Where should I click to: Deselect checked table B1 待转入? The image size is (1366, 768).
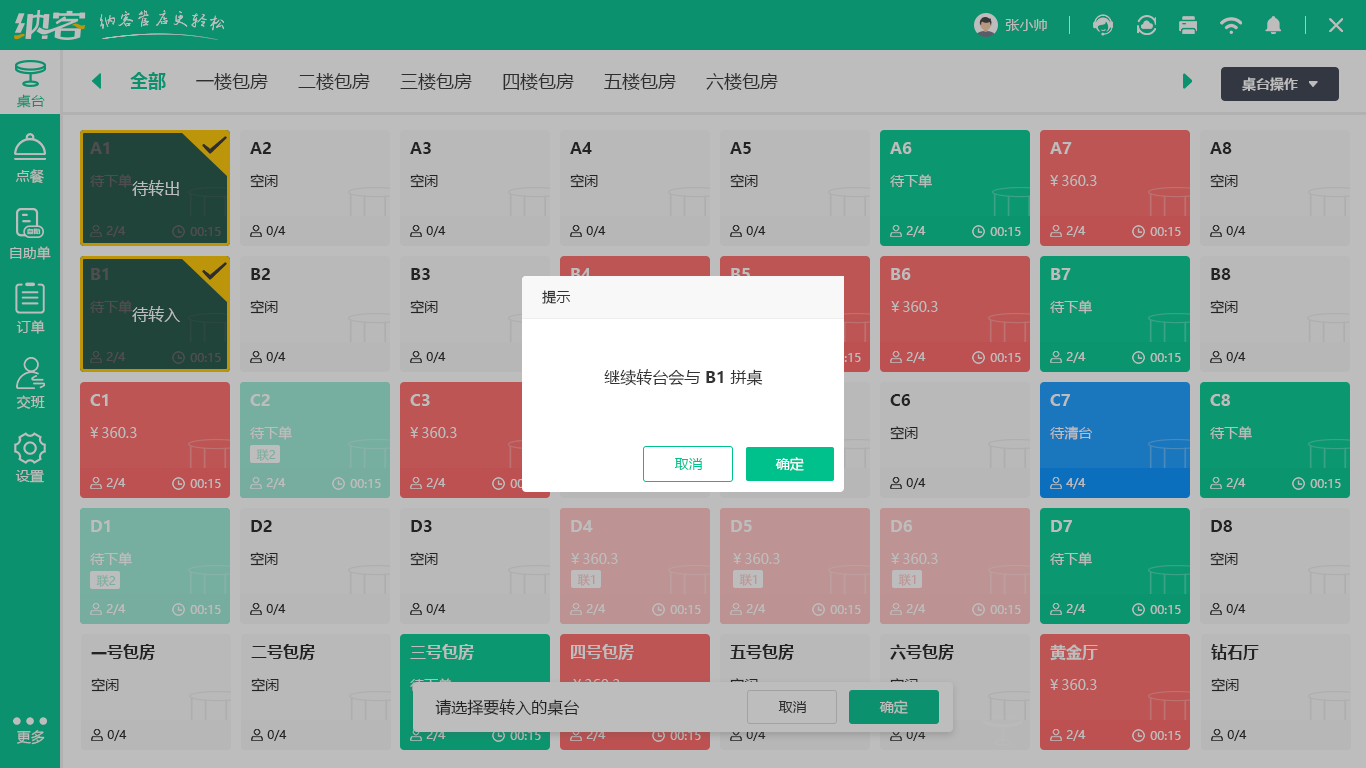pyautogui.click(x=155, y=314)
